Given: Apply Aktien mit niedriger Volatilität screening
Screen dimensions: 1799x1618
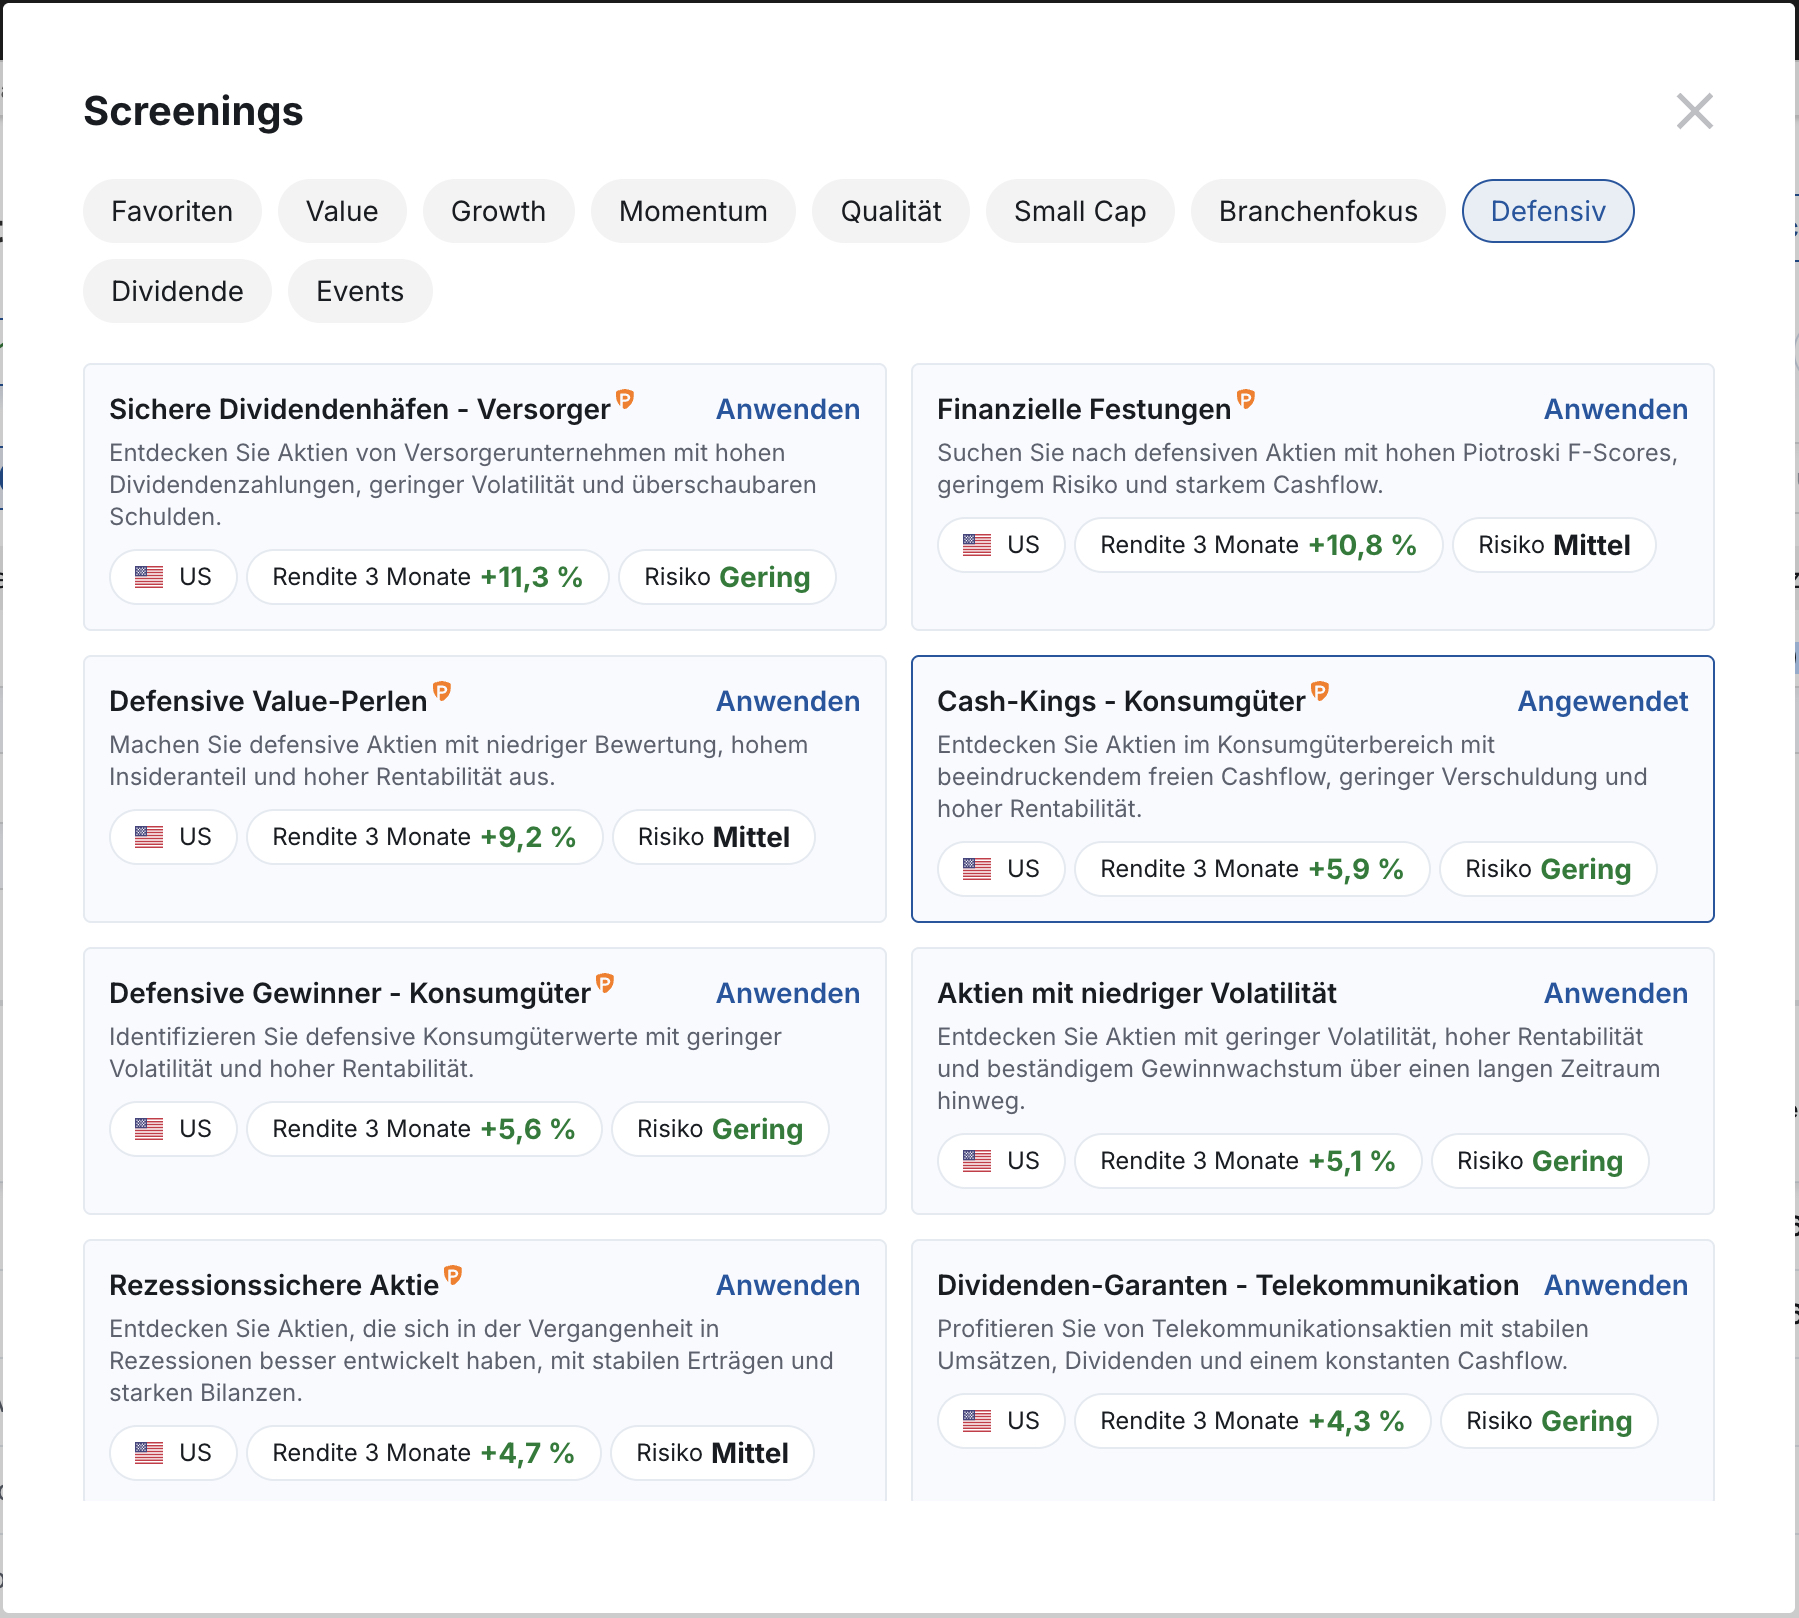Looking at the screenshot, I should click(1616, 993).
